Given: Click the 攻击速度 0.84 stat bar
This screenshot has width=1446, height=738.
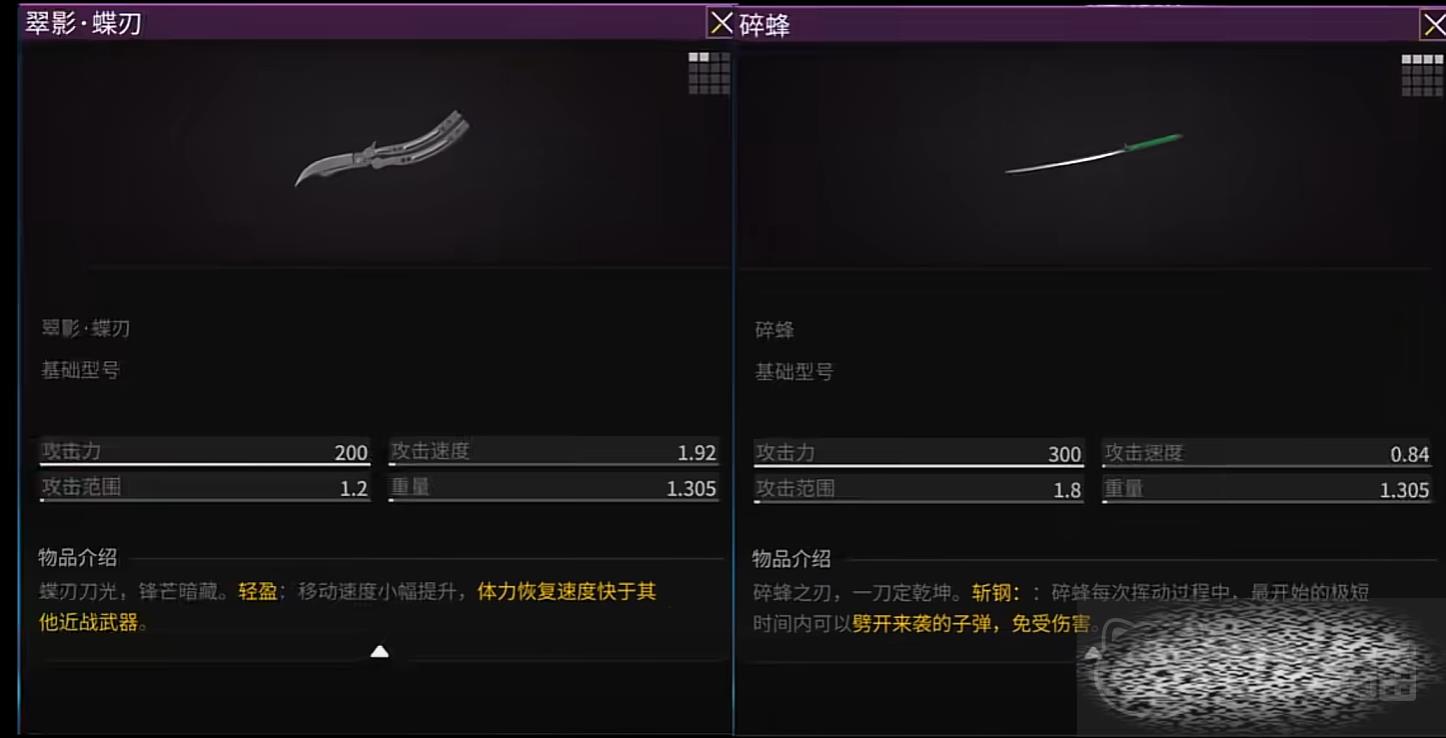Looking at the screenshot, I should pyautogui.click(x=1267, y=454).
